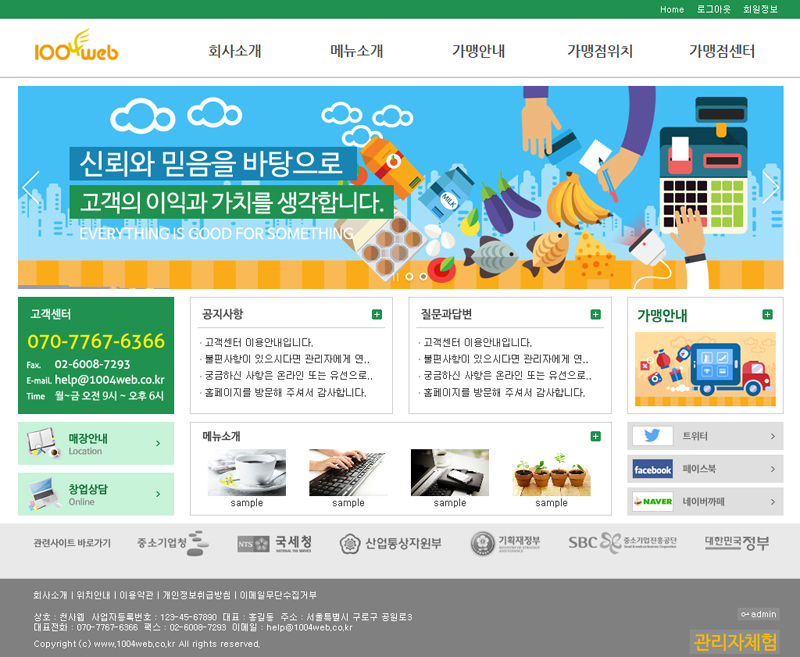Click the 기획재정부 logo

click(x=505, y=543)
